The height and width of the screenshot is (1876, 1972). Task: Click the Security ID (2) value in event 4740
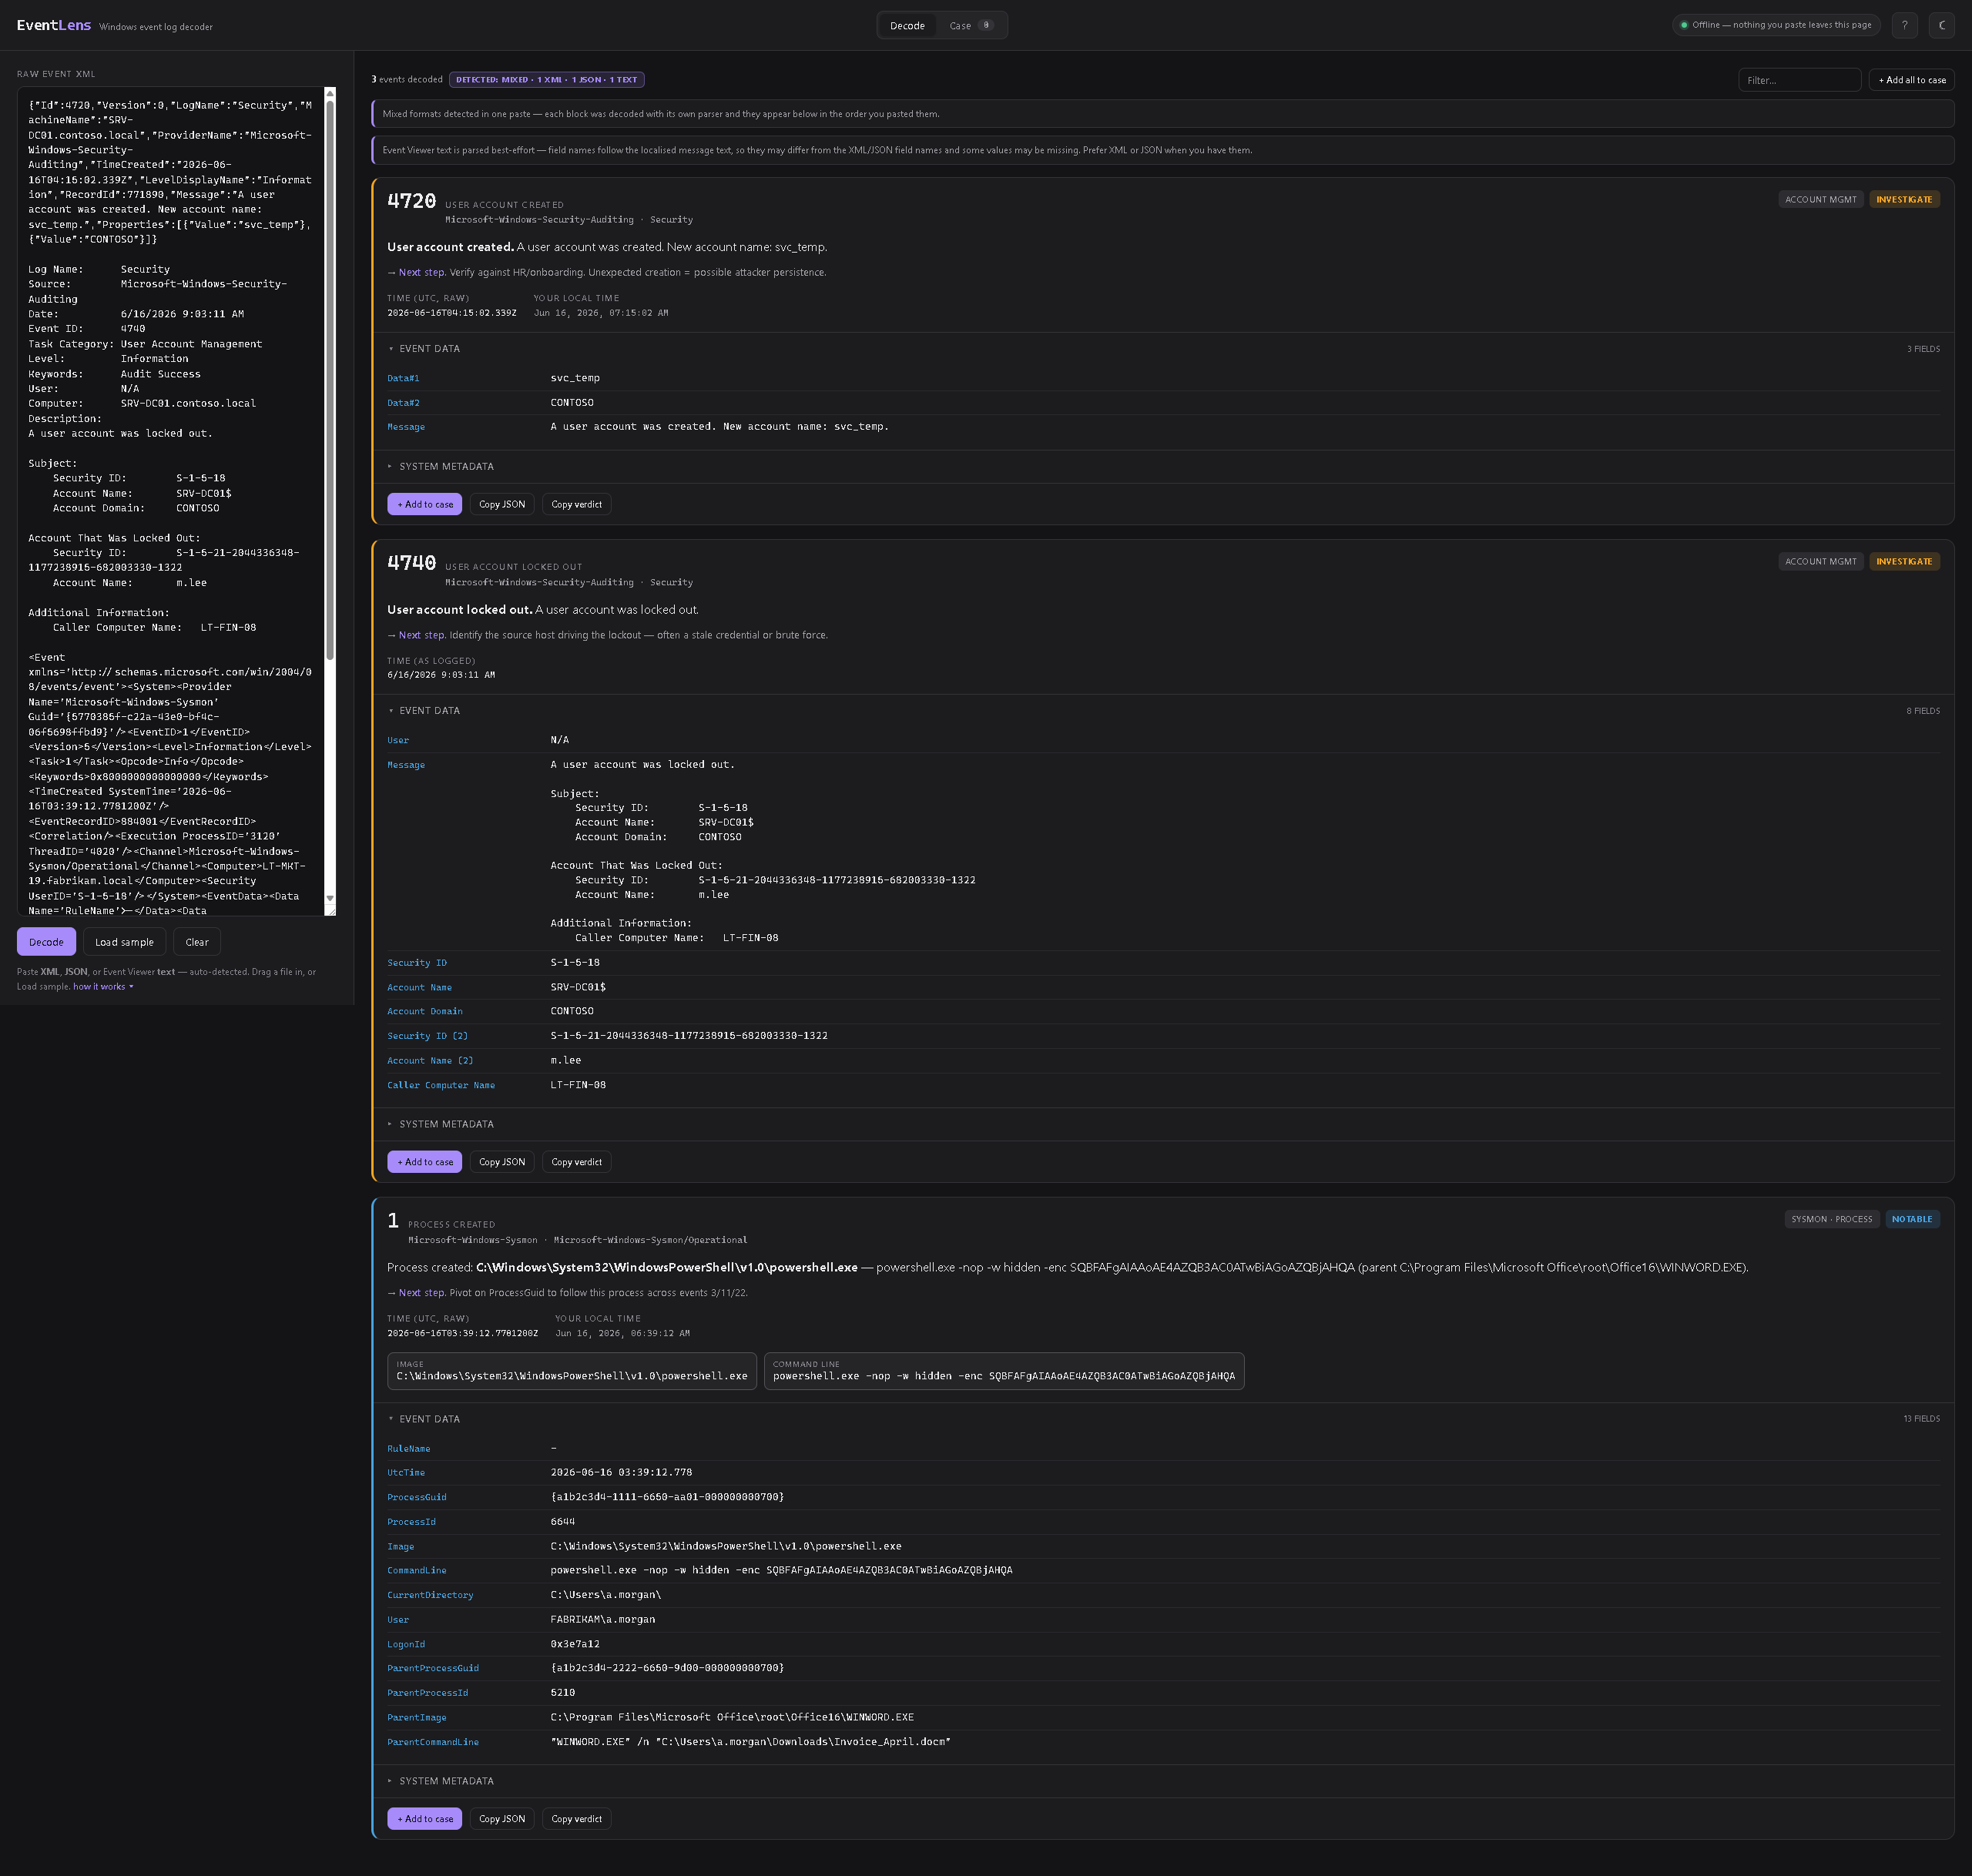tap(689, 1036)
